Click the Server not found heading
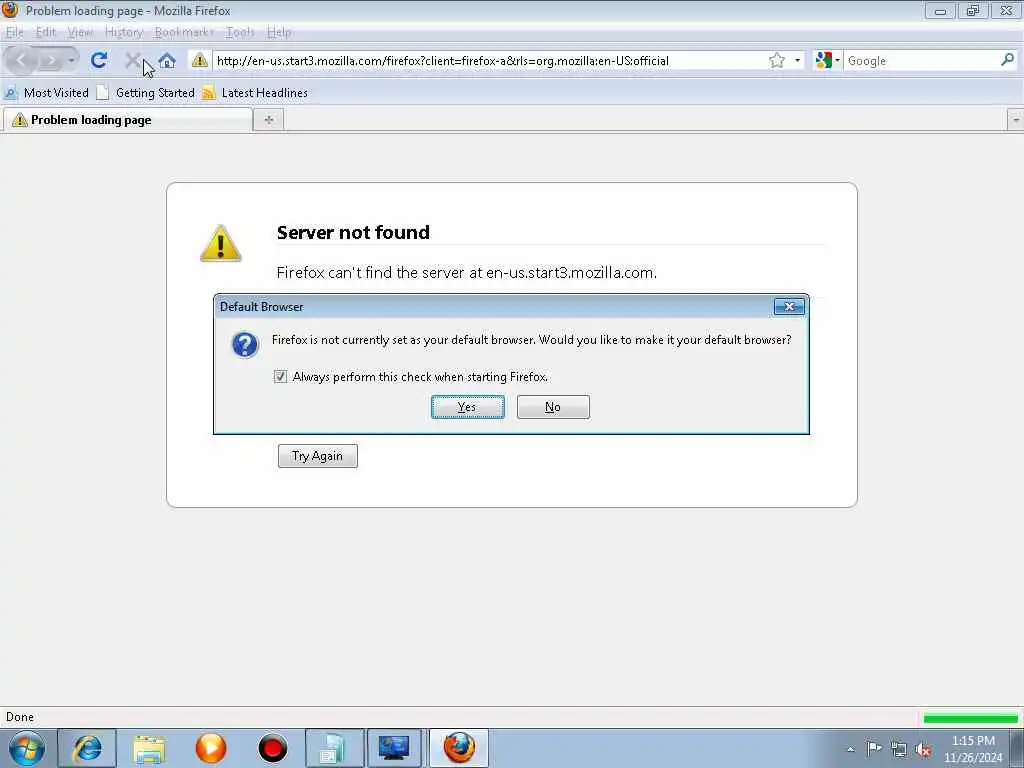 pos(353,232)
